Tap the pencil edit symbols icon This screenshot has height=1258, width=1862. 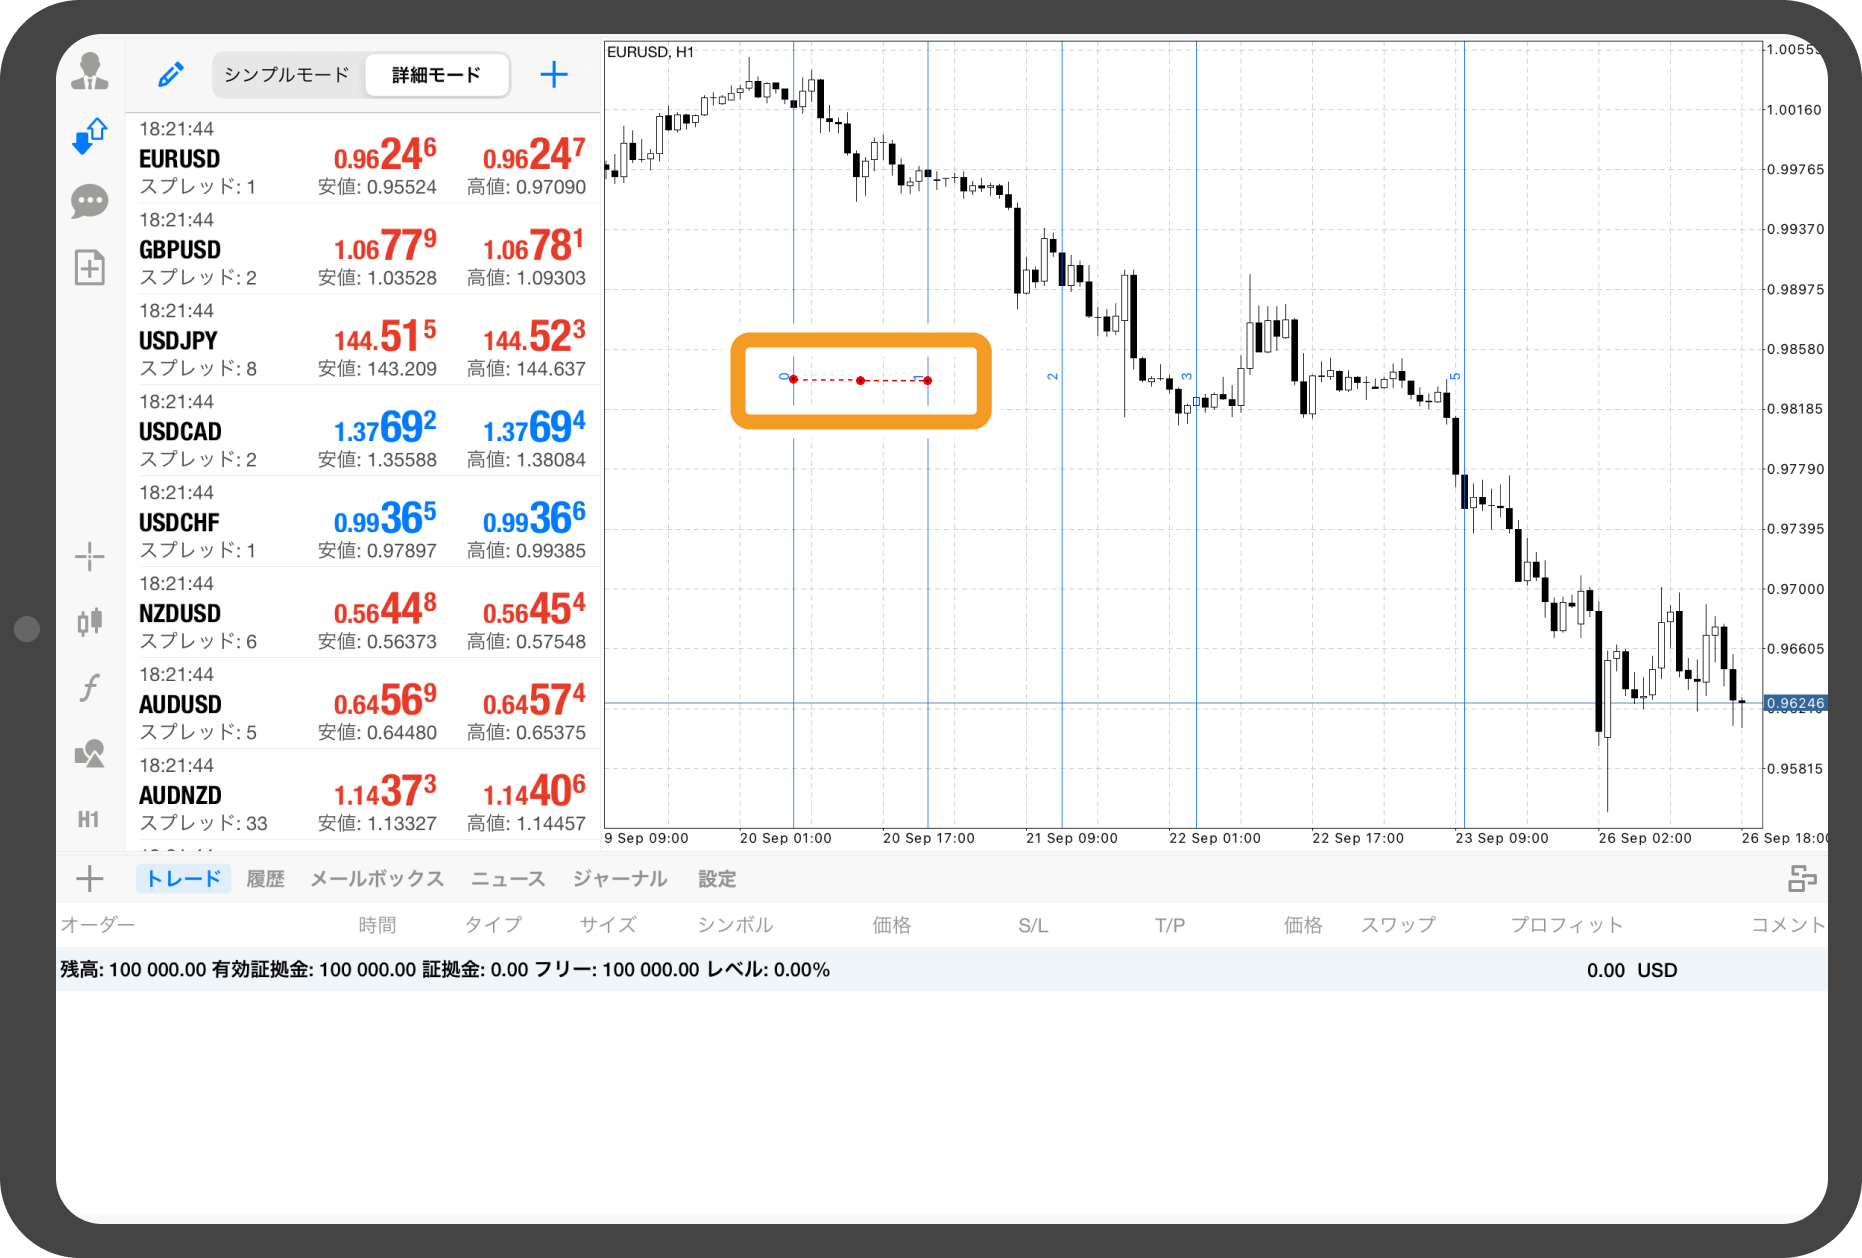(x=171, y=75)
